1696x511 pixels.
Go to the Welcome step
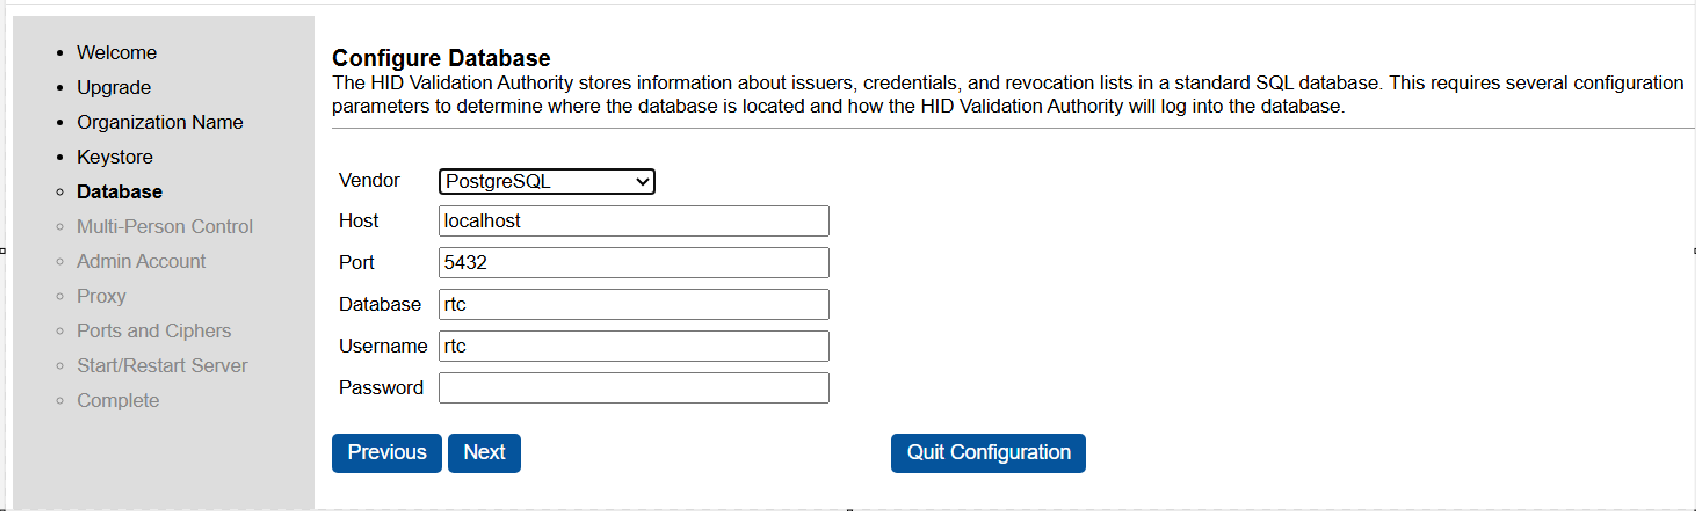tap(117, 53)
